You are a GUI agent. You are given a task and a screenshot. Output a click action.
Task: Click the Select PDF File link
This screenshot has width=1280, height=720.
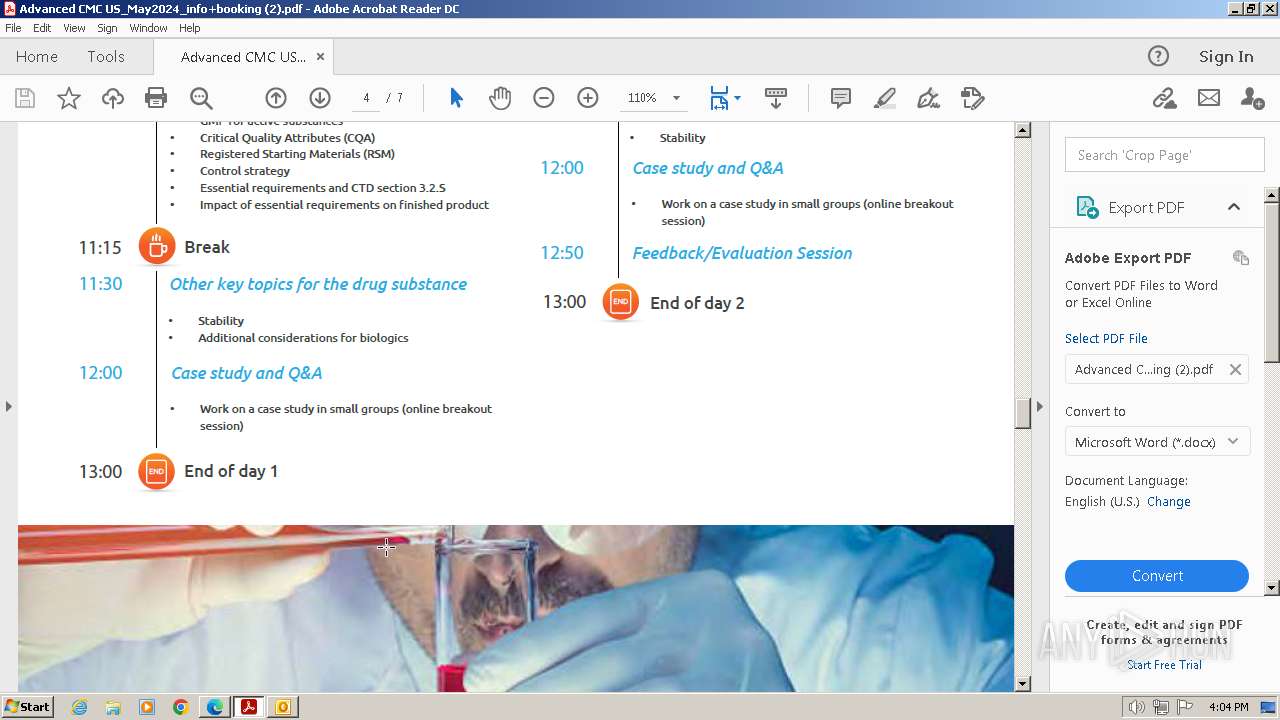coord(1106,338)
